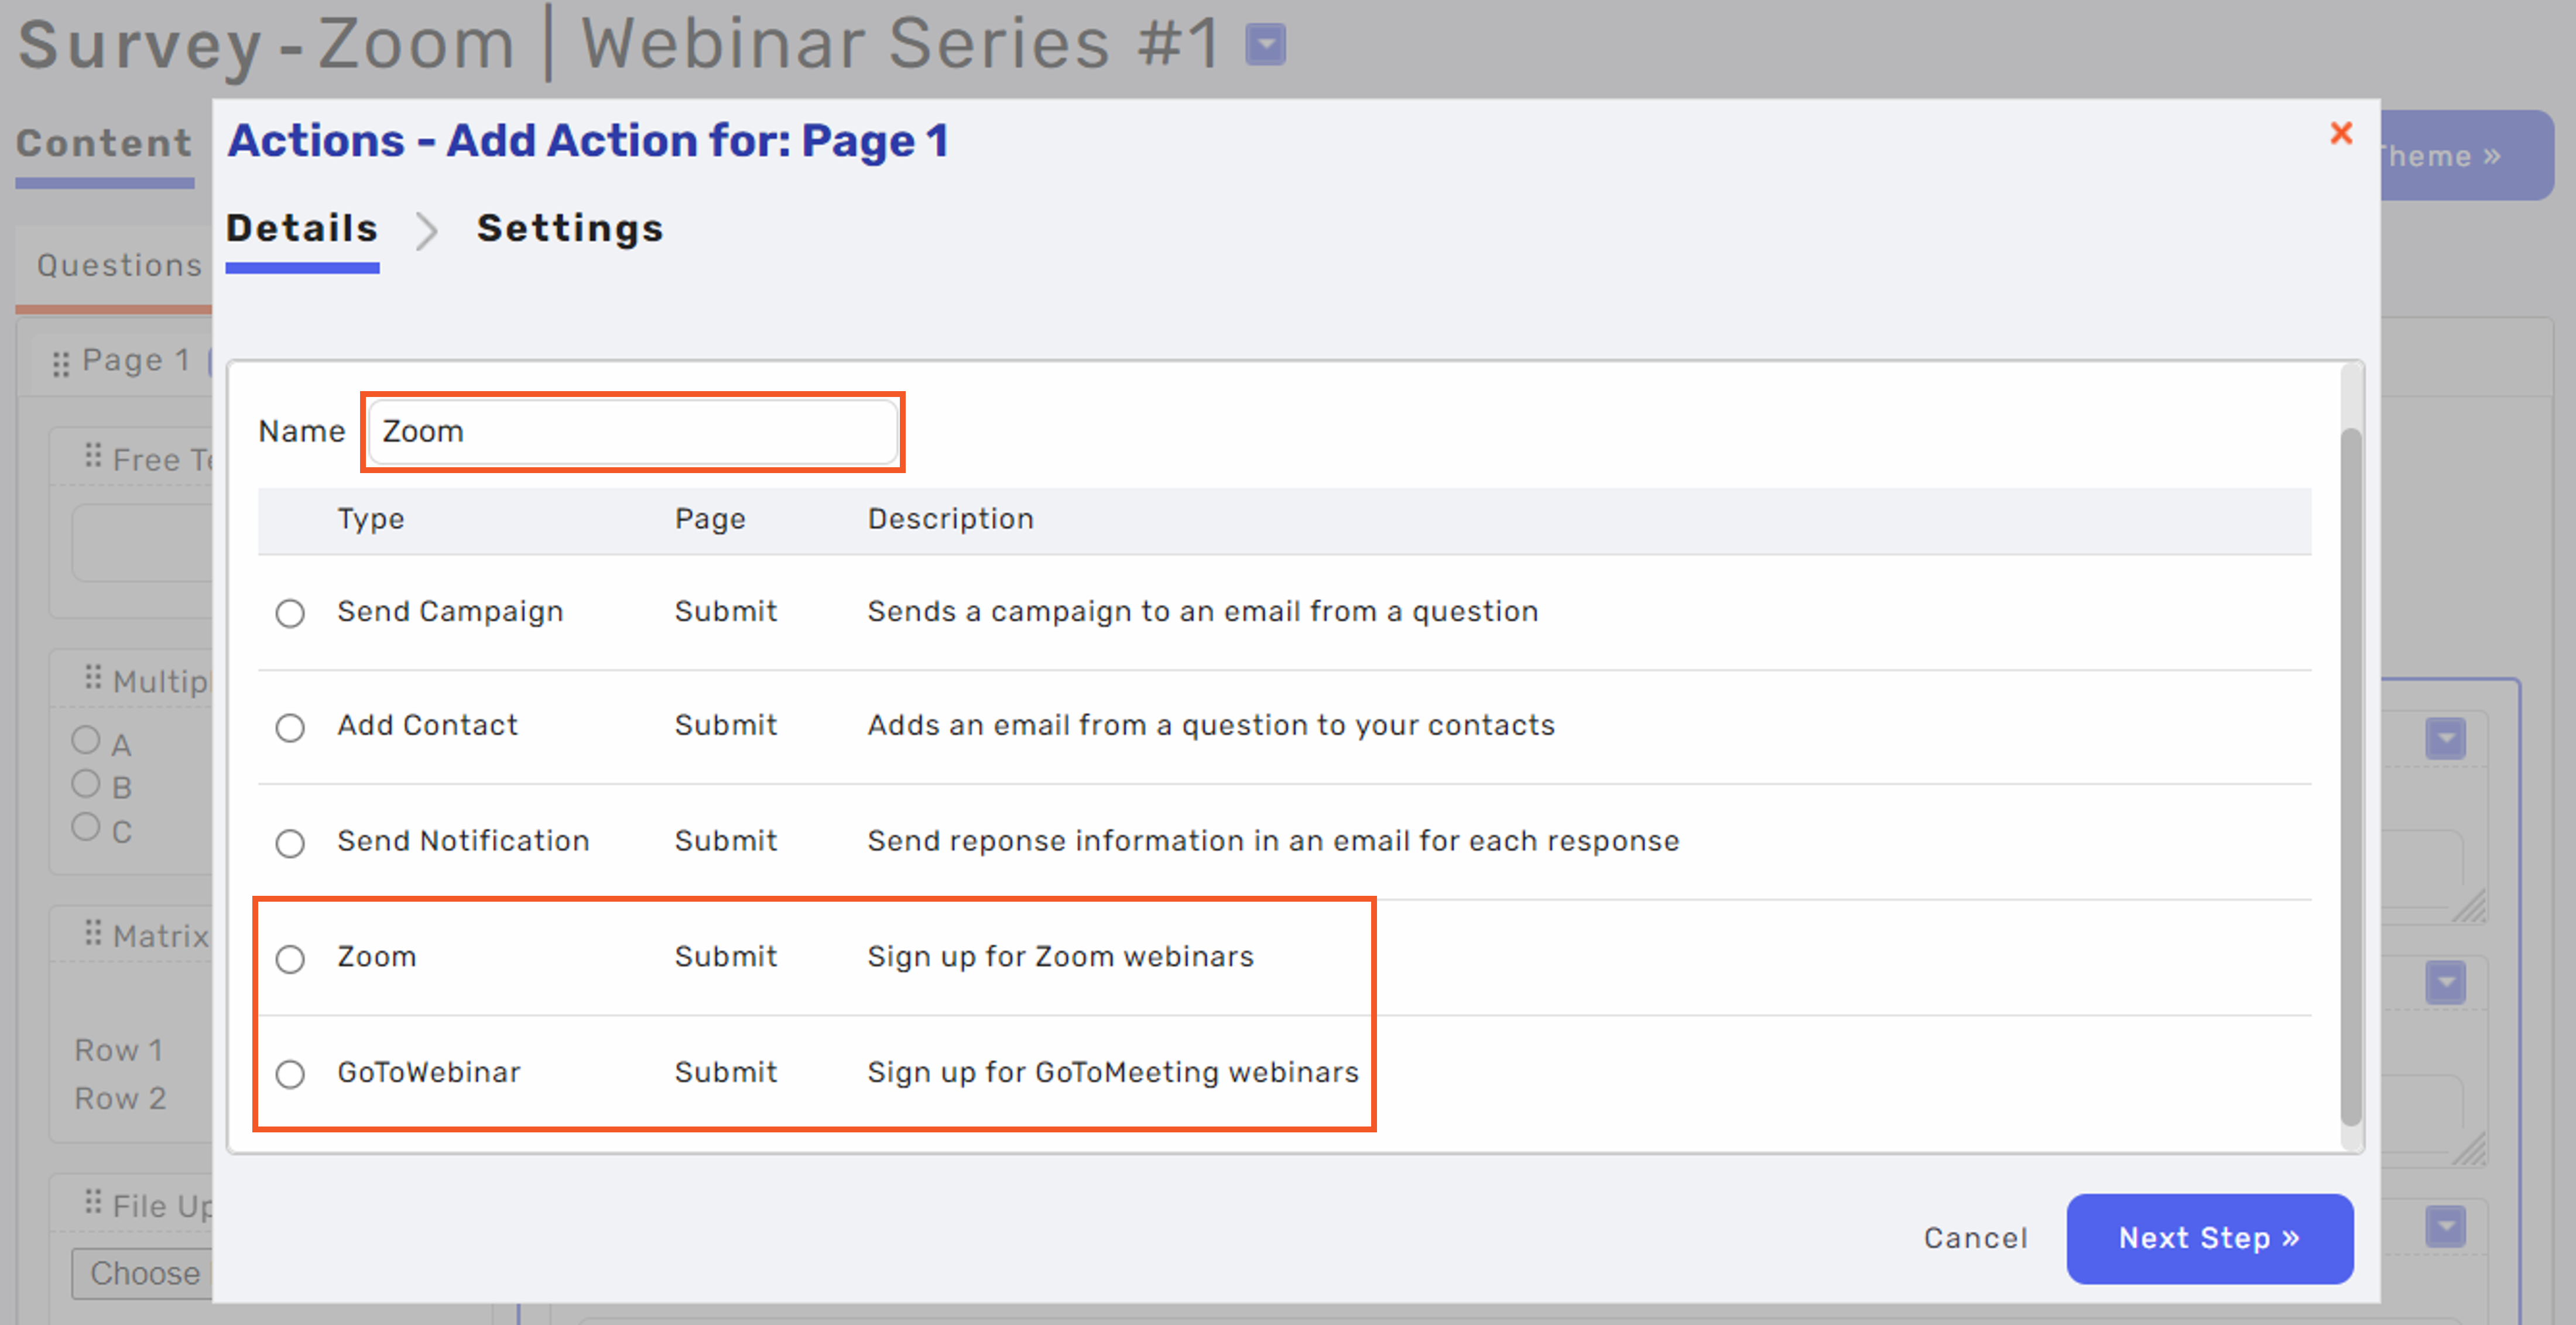
Task: Click the Choose file button in background
Action: (142, 1273)
